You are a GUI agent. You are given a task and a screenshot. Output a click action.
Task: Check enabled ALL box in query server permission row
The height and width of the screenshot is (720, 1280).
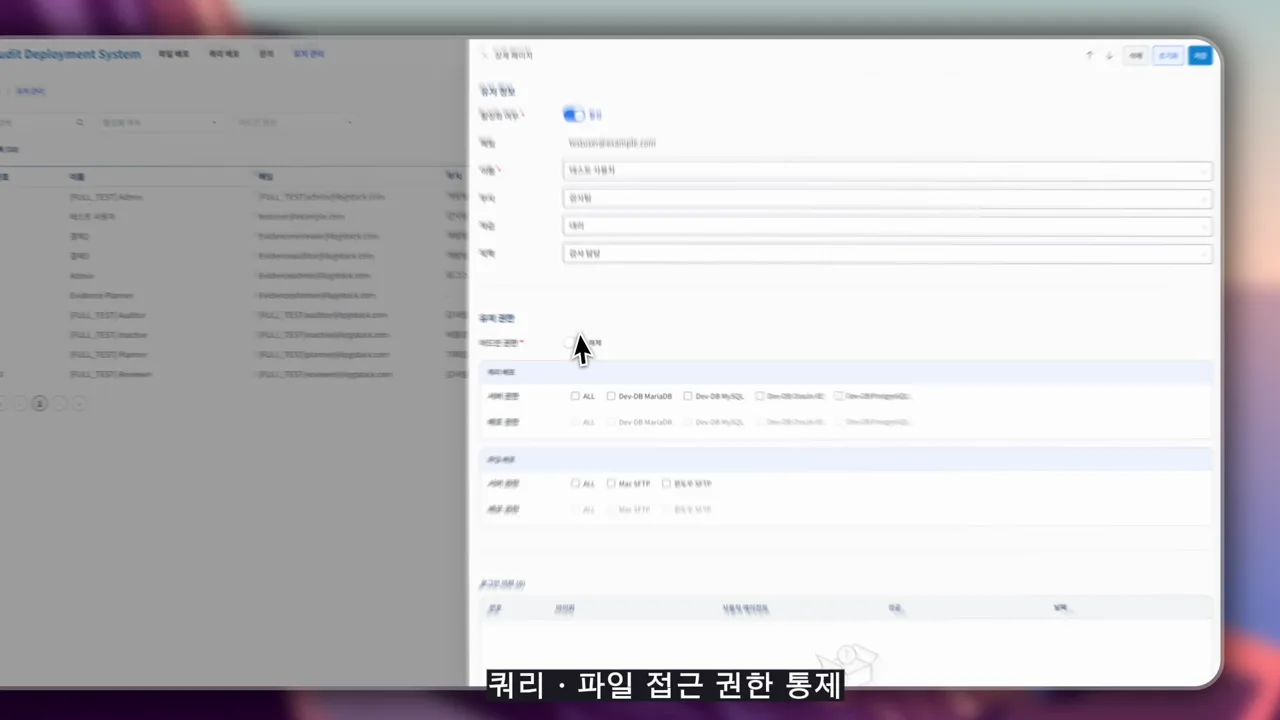tap(575, 396)
